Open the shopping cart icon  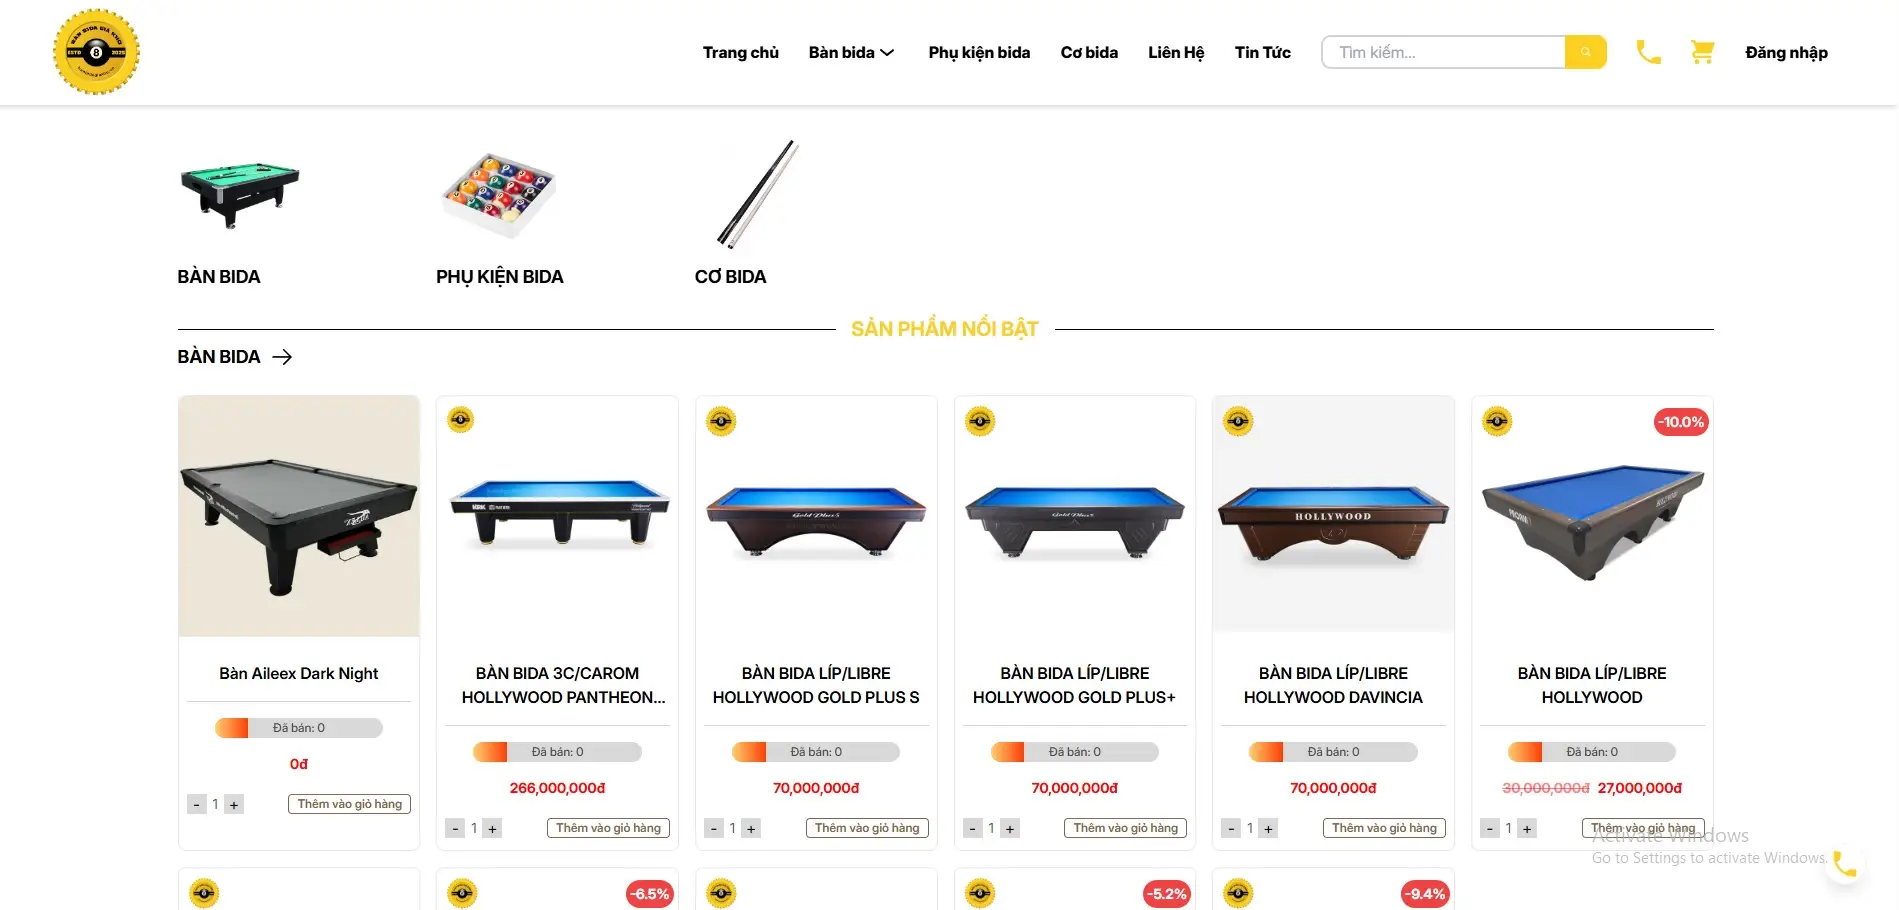tap(1702, 52)
